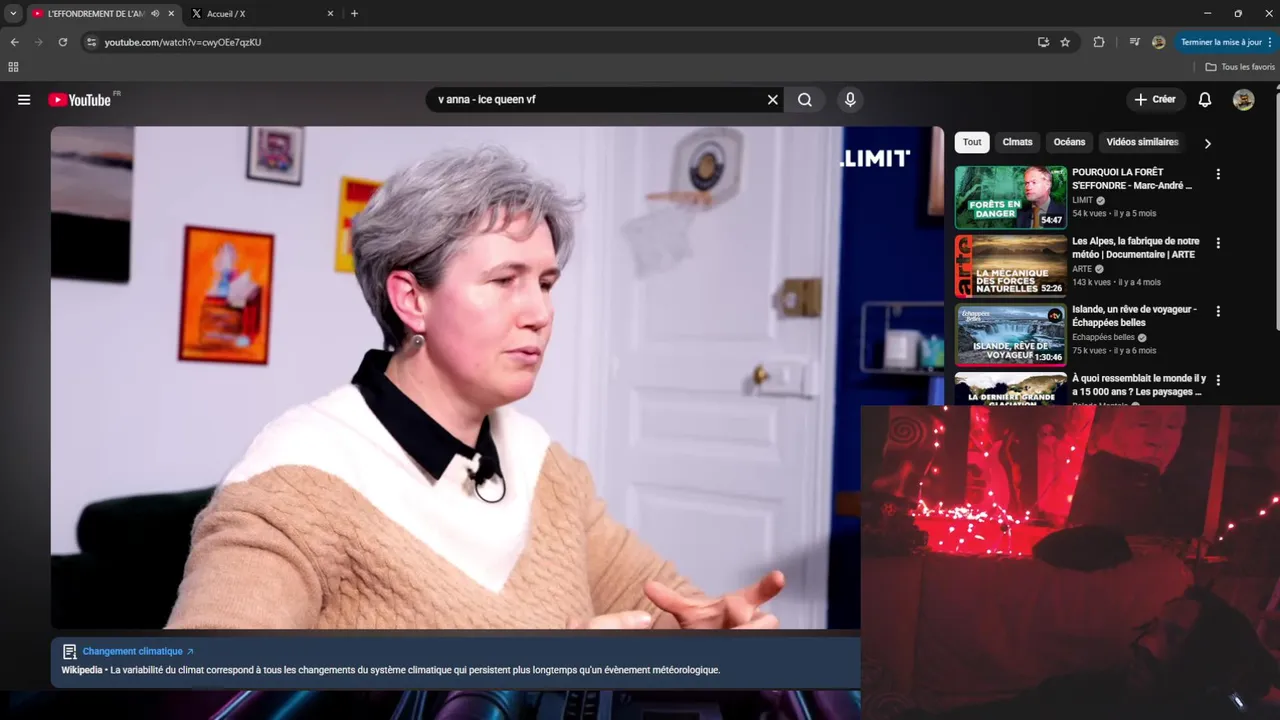Run the search with magnifier button
The height and width of the screenshot is (720, 1280).
805,100
